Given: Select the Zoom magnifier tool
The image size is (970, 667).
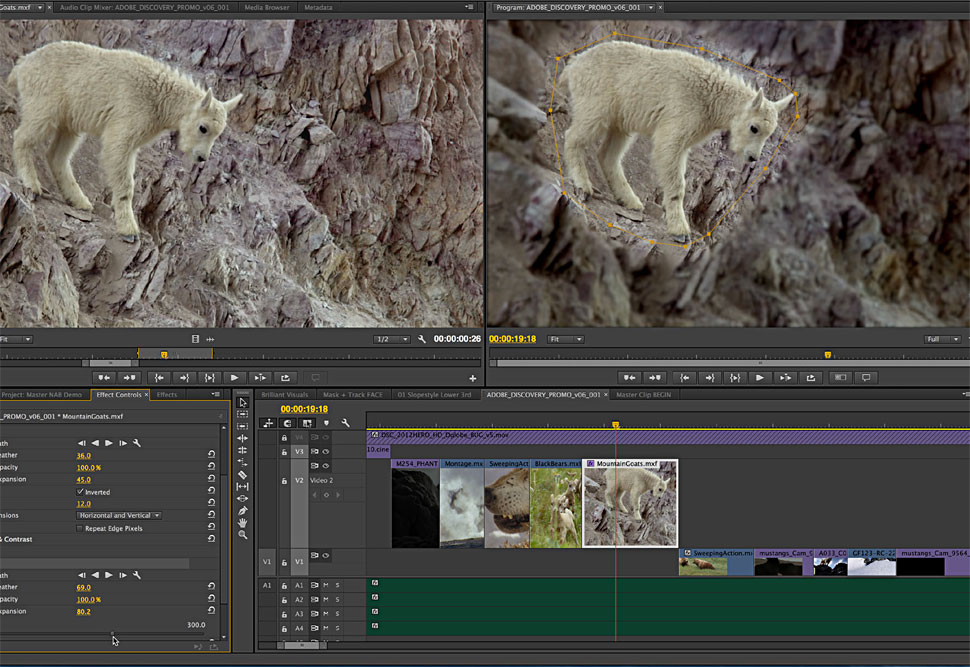Looking at the screenshot, I should coord(243,535).
